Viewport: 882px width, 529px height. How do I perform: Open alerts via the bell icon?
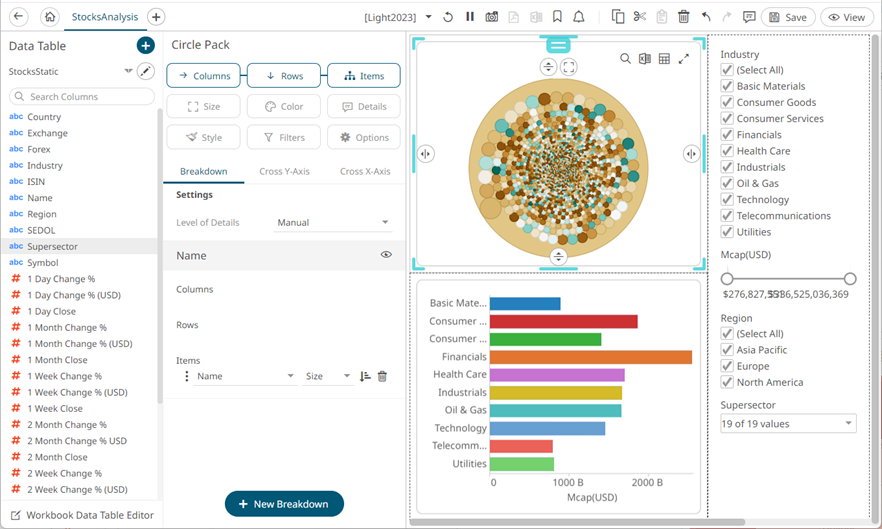(x=579, y=17)
